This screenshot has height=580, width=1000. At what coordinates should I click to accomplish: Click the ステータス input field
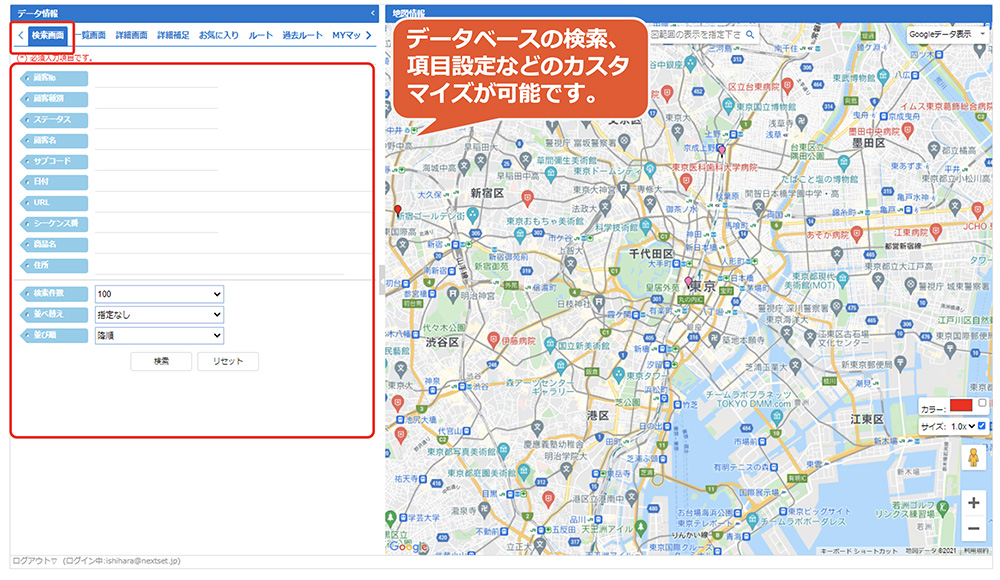pos(156,120)
